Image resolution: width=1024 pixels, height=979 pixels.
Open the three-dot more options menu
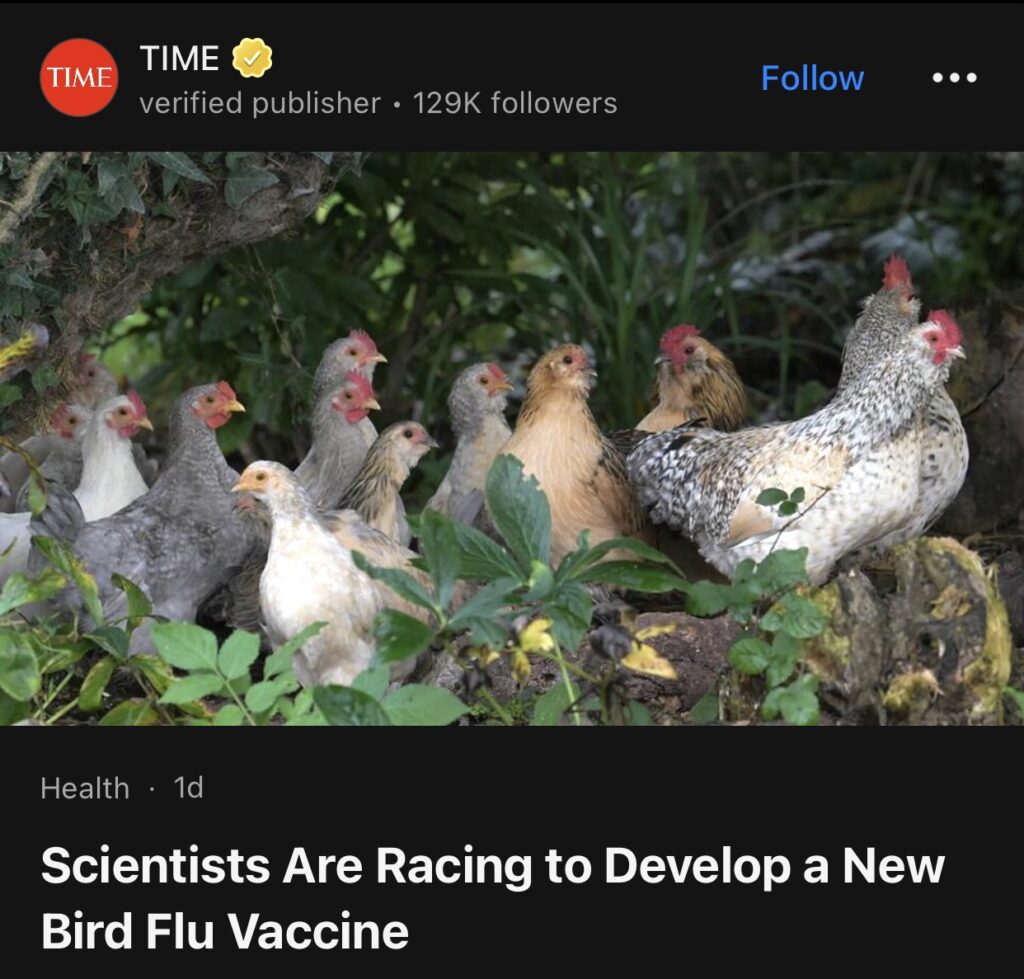click(x=954, y=78)
